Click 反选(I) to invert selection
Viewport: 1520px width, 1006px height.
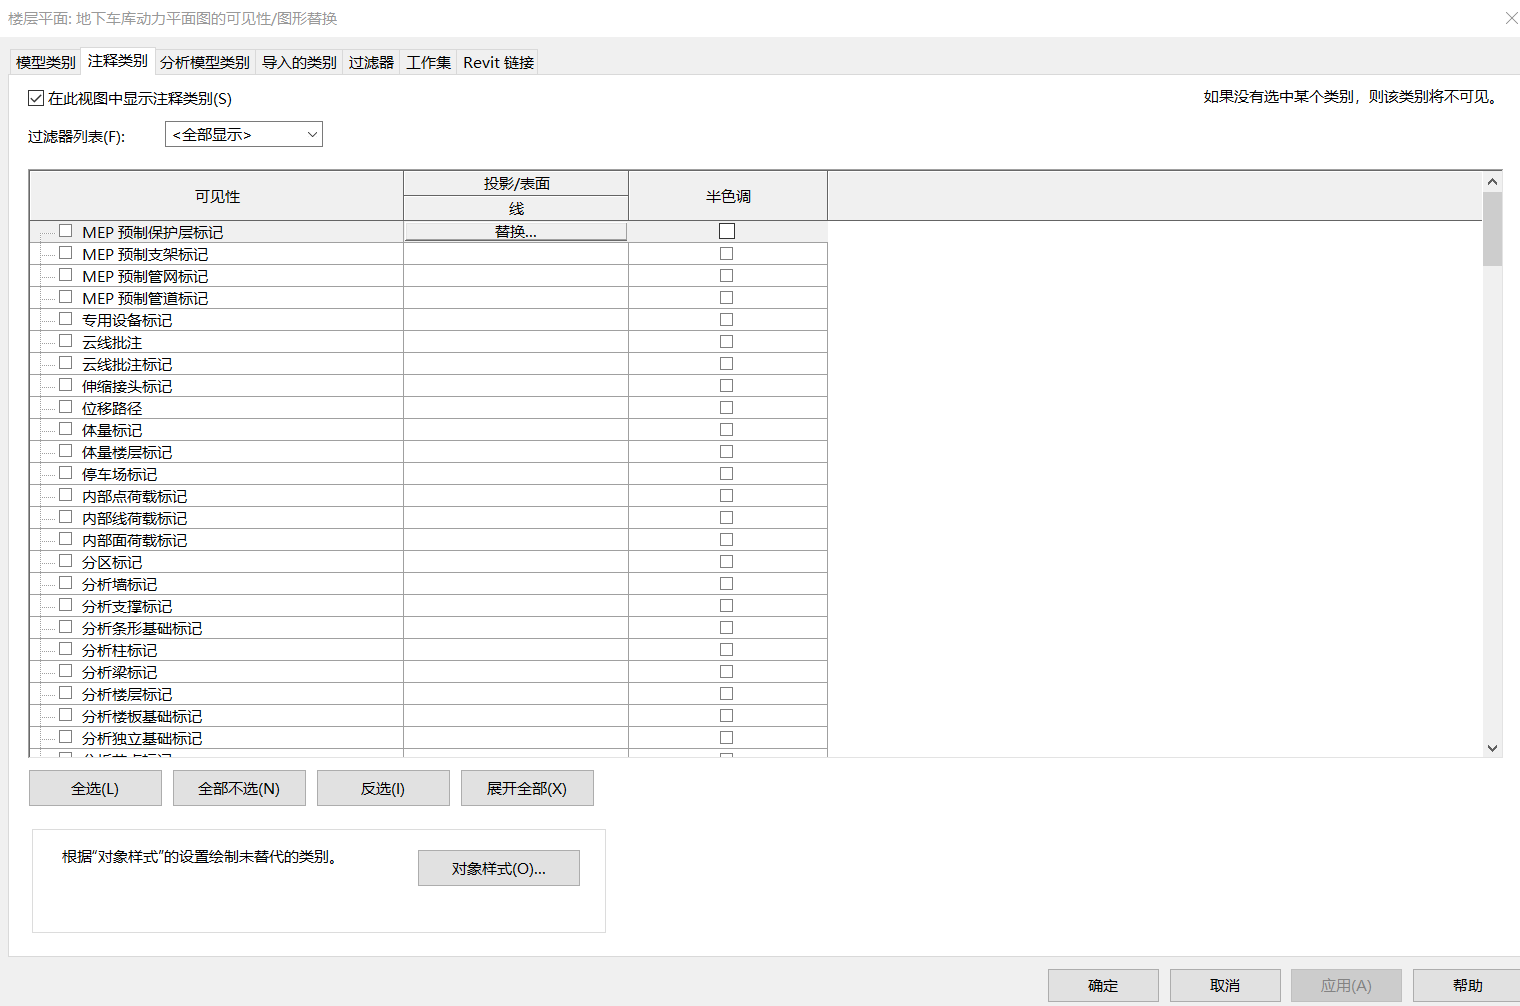click(383, 788)
